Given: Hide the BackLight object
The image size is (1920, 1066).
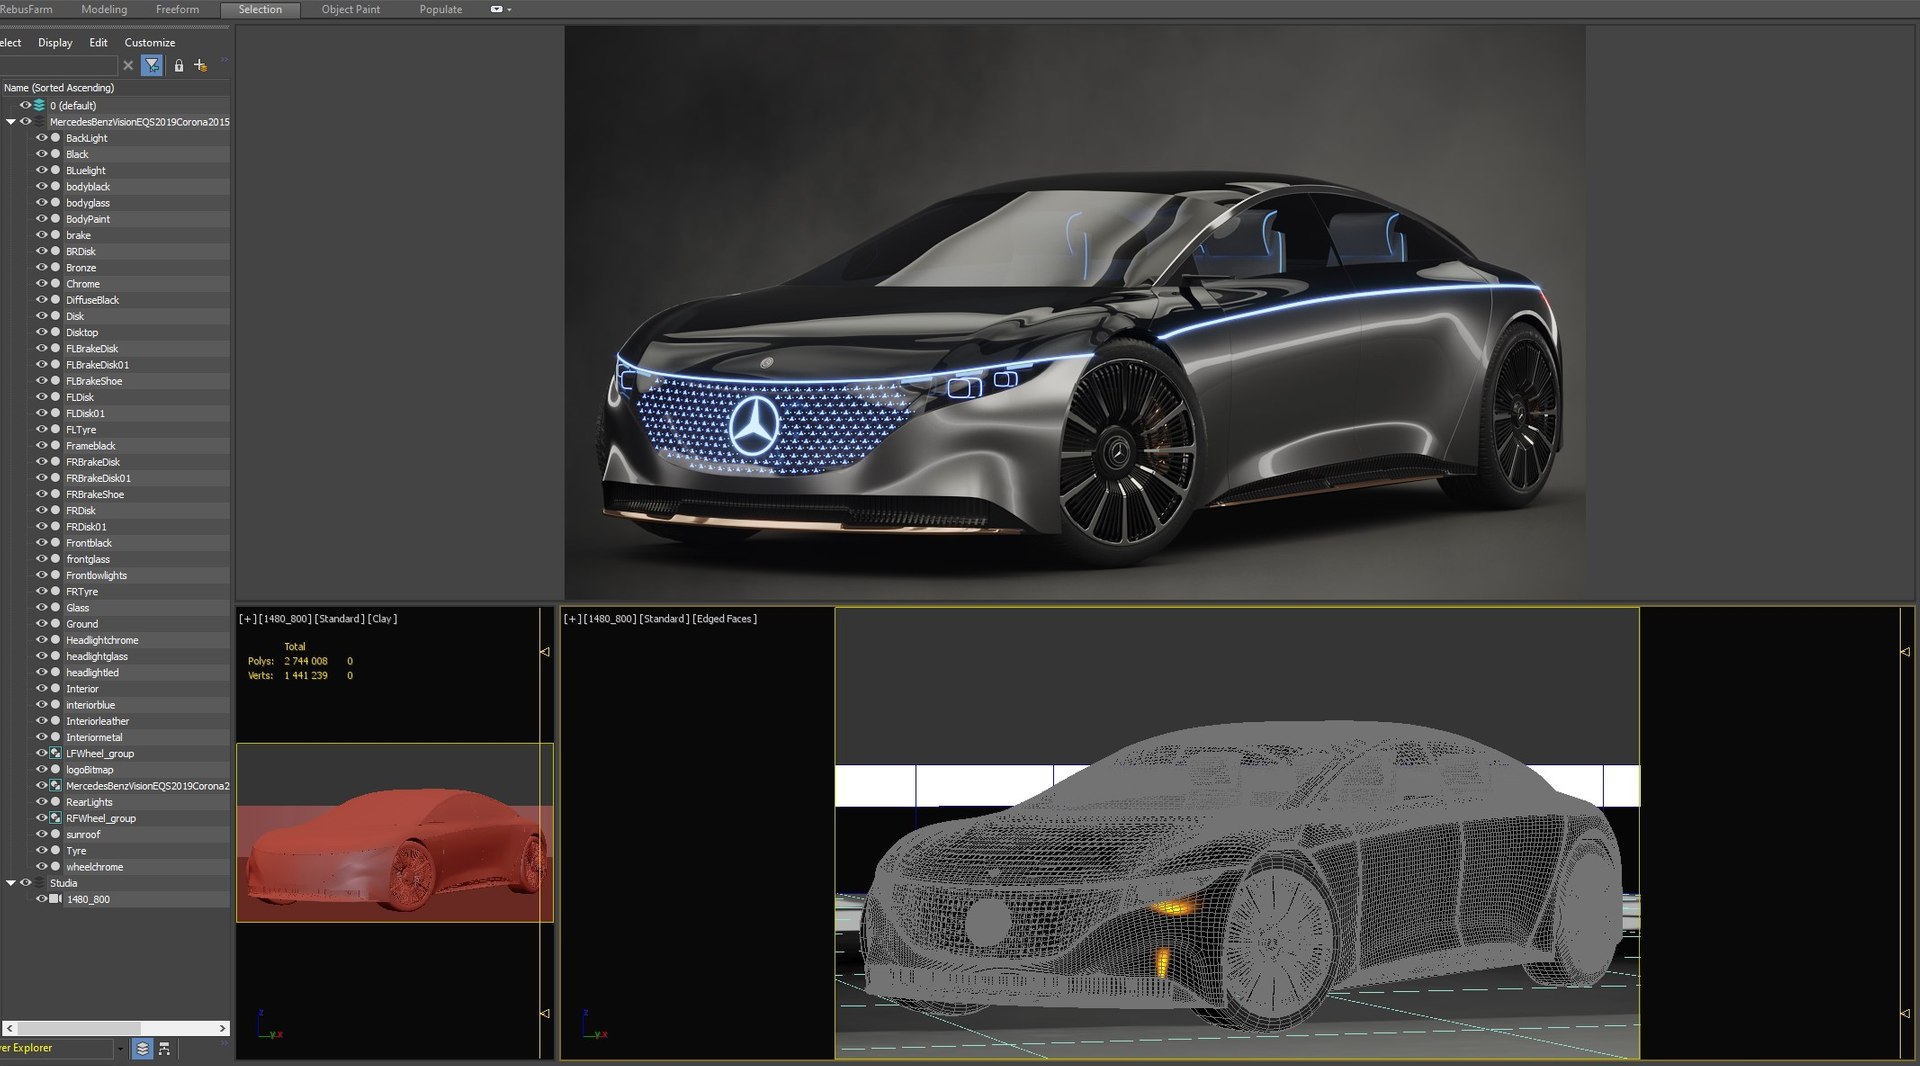Looking at the screenshot, I should [42, 138].
